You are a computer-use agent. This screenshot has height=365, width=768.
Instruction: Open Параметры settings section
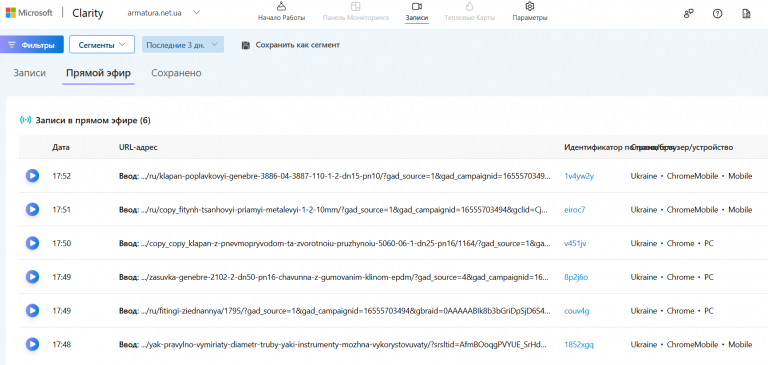tap(530, 12)
